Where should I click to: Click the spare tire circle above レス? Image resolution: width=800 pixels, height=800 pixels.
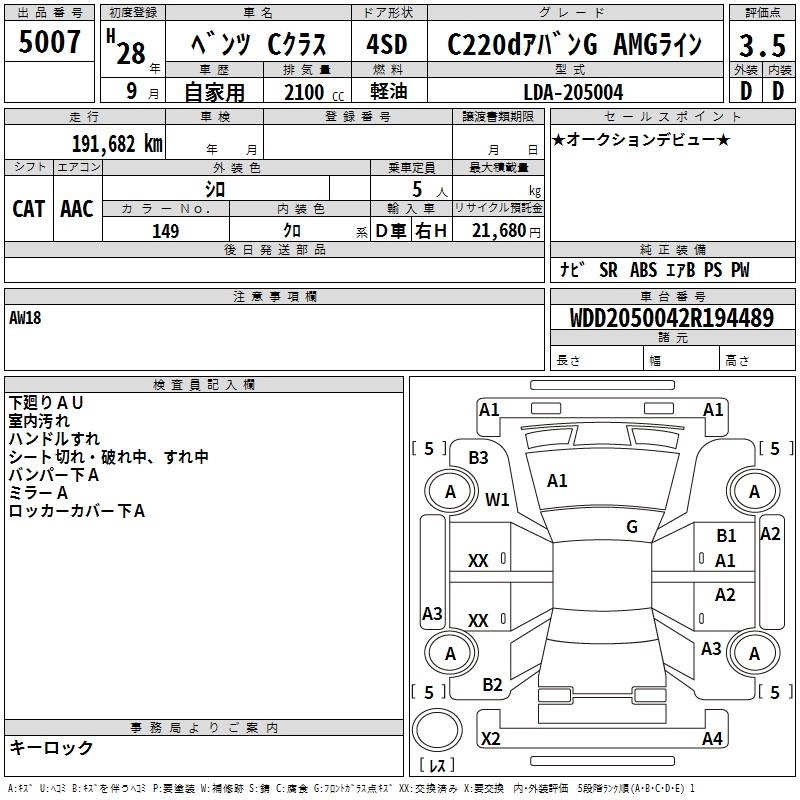click(x=437, y=730)
